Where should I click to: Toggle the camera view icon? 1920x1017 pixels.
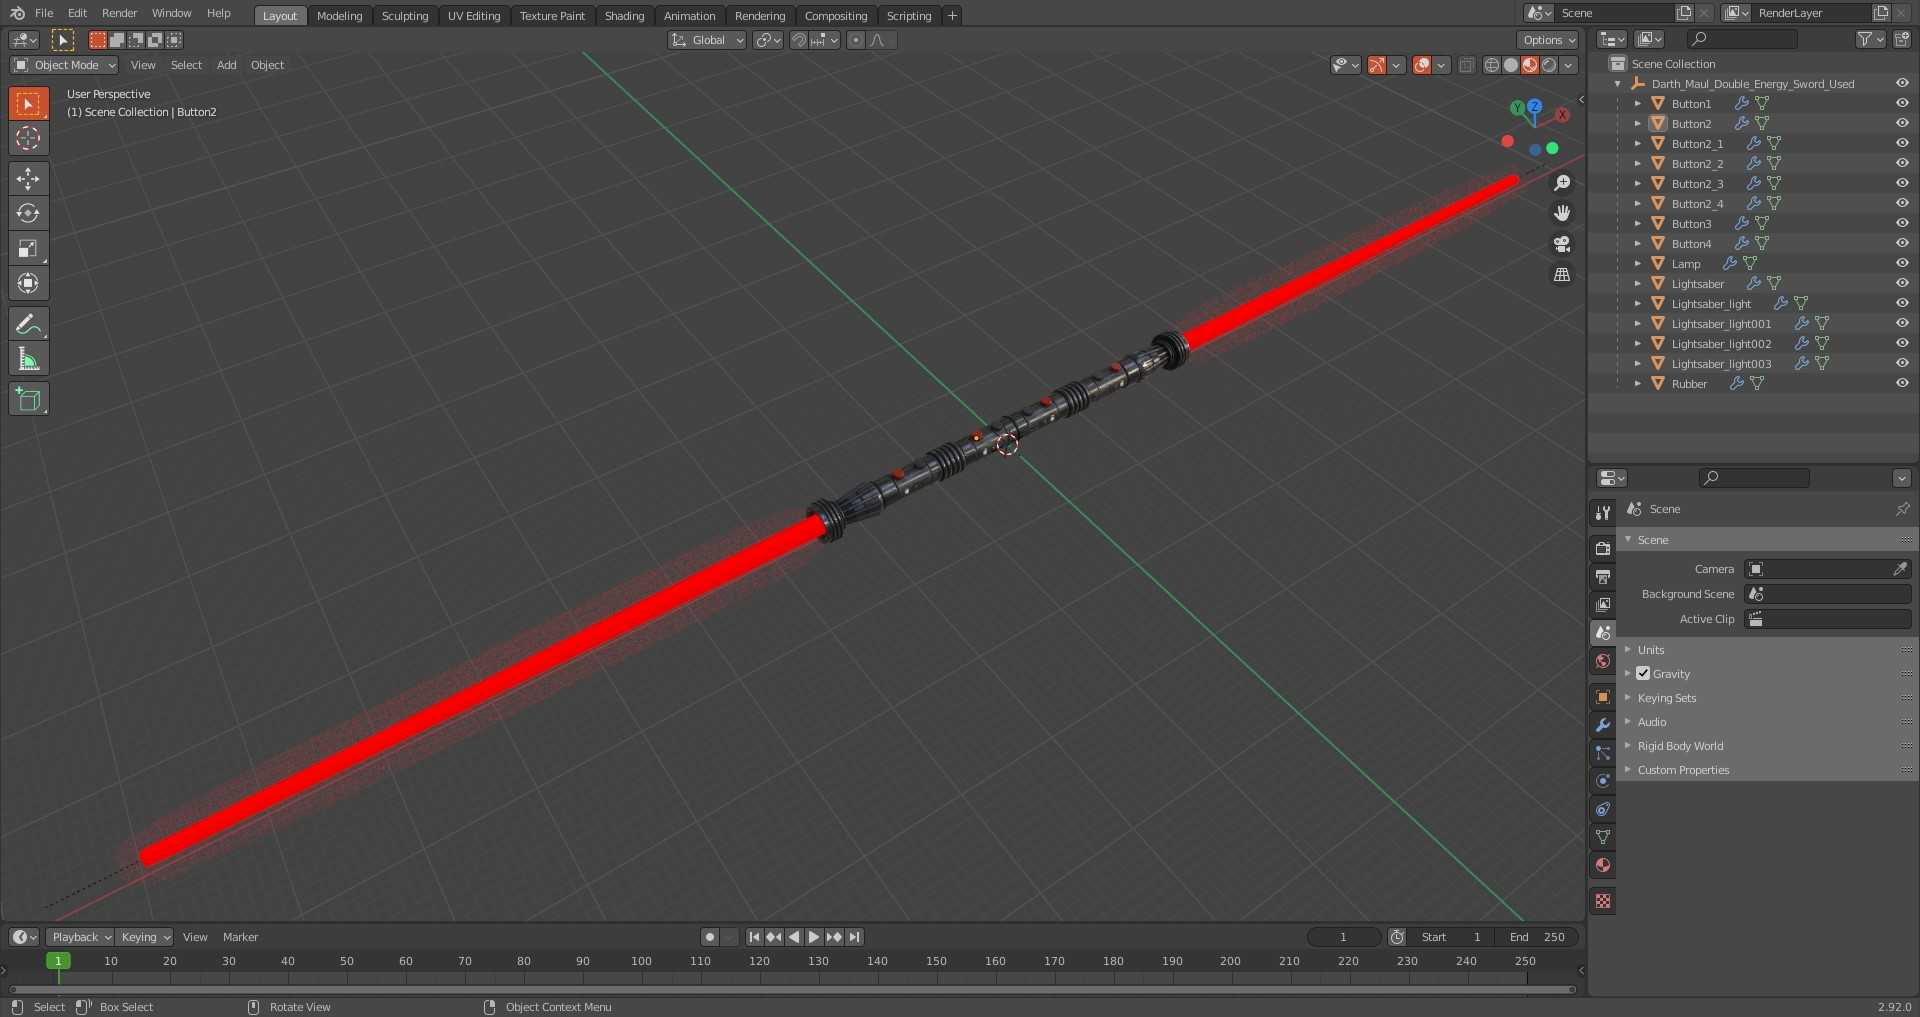pyautogui.click(x=1562, y=244)
